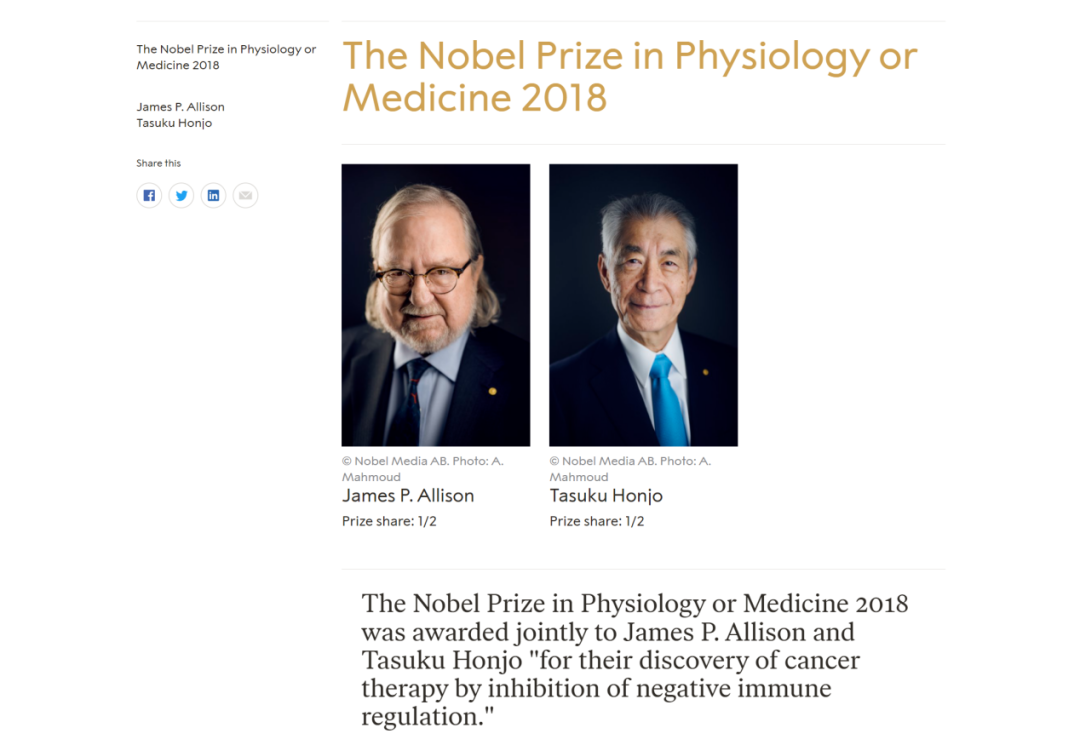Click the Share this label
The image size is (1080, 745).
click(158, 163)
